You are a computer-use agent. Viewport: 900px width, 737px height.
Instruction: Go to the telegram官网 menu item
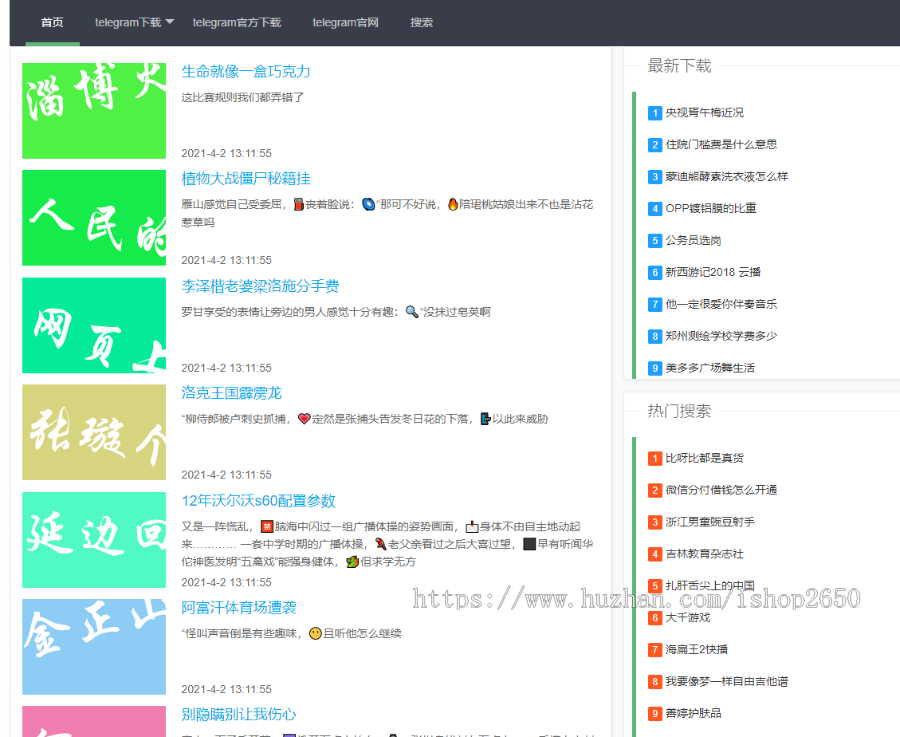[345, 22]
